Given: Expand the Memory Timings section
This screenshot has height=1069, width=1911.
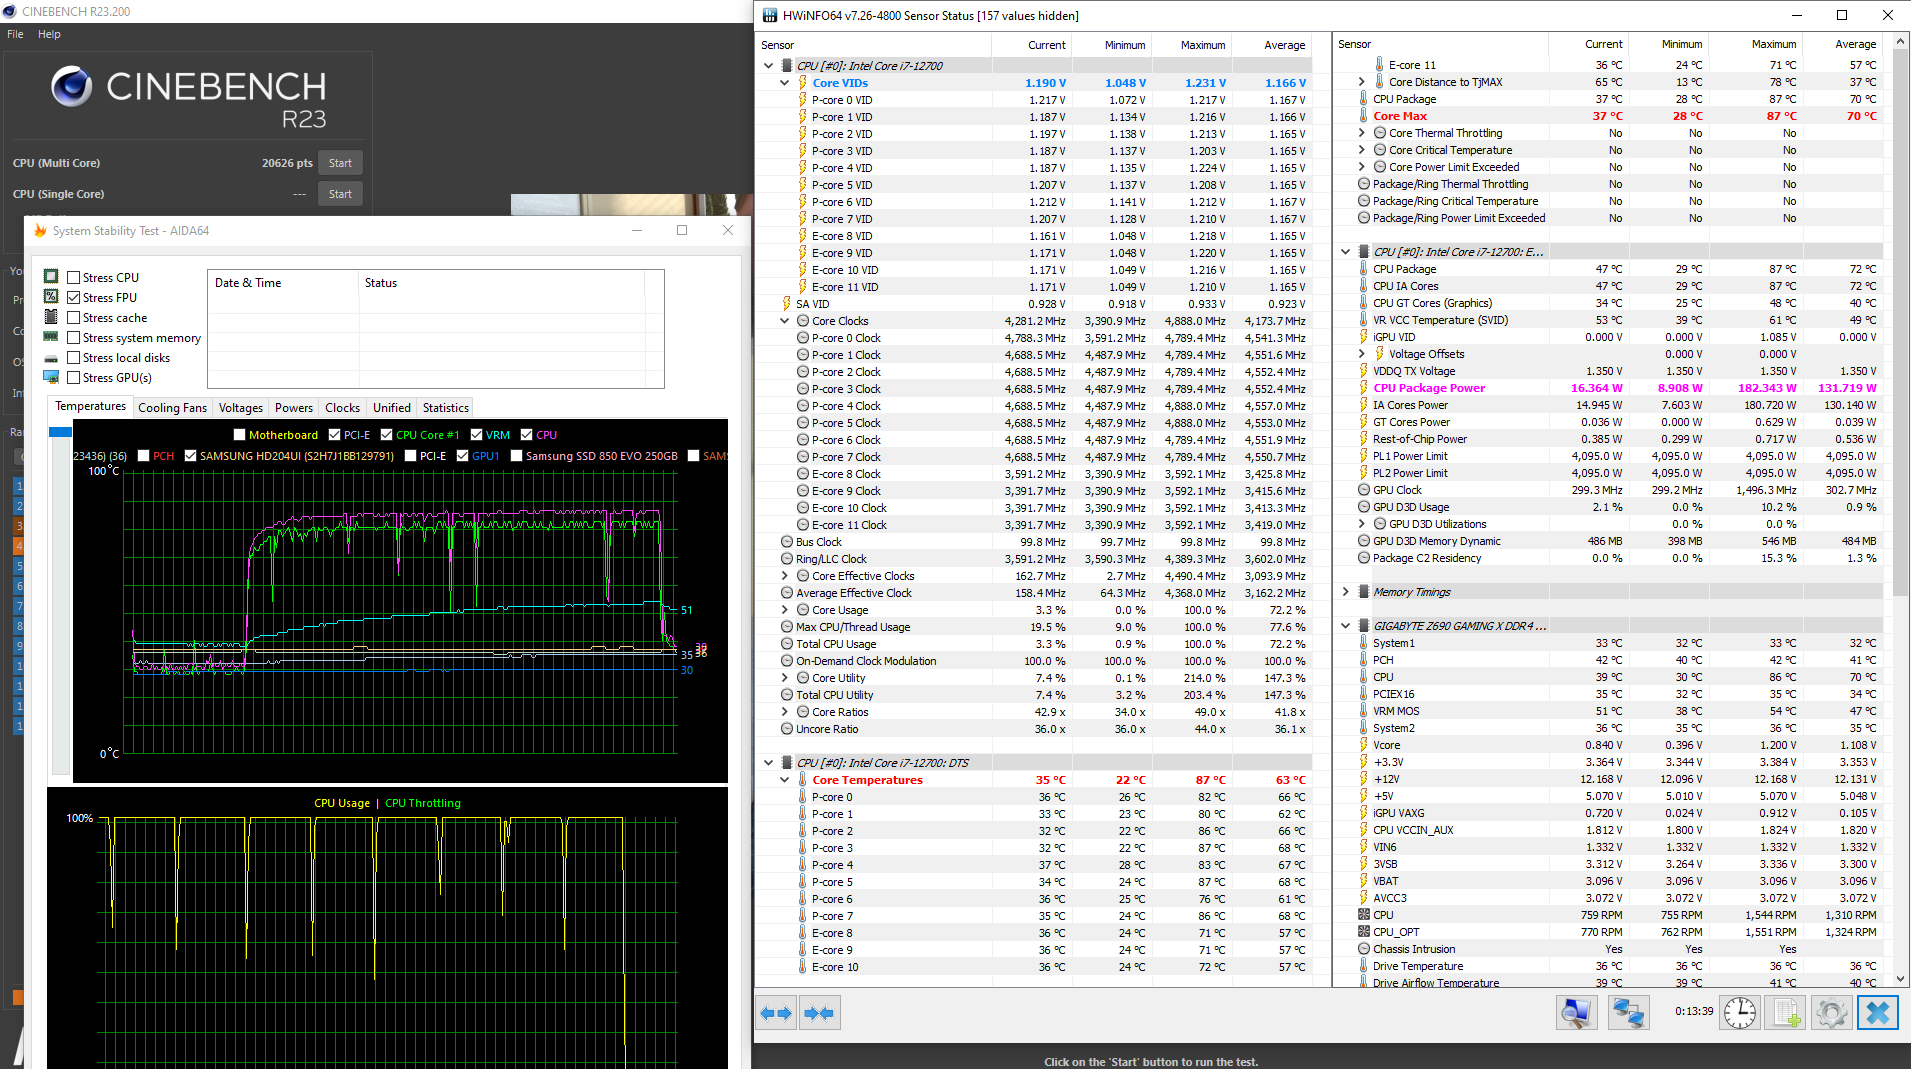Looking at the screenshot, I should [1346, 592].
